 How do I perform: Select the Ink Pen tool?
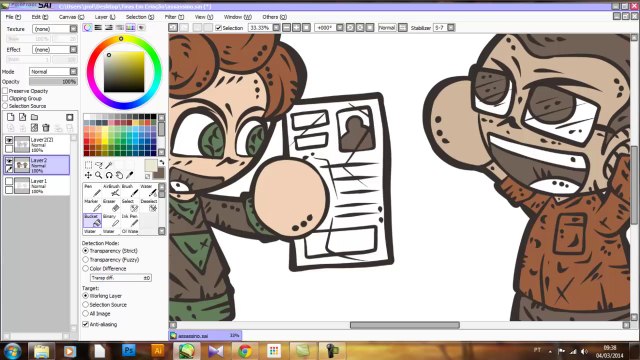(x=130, y=220)
